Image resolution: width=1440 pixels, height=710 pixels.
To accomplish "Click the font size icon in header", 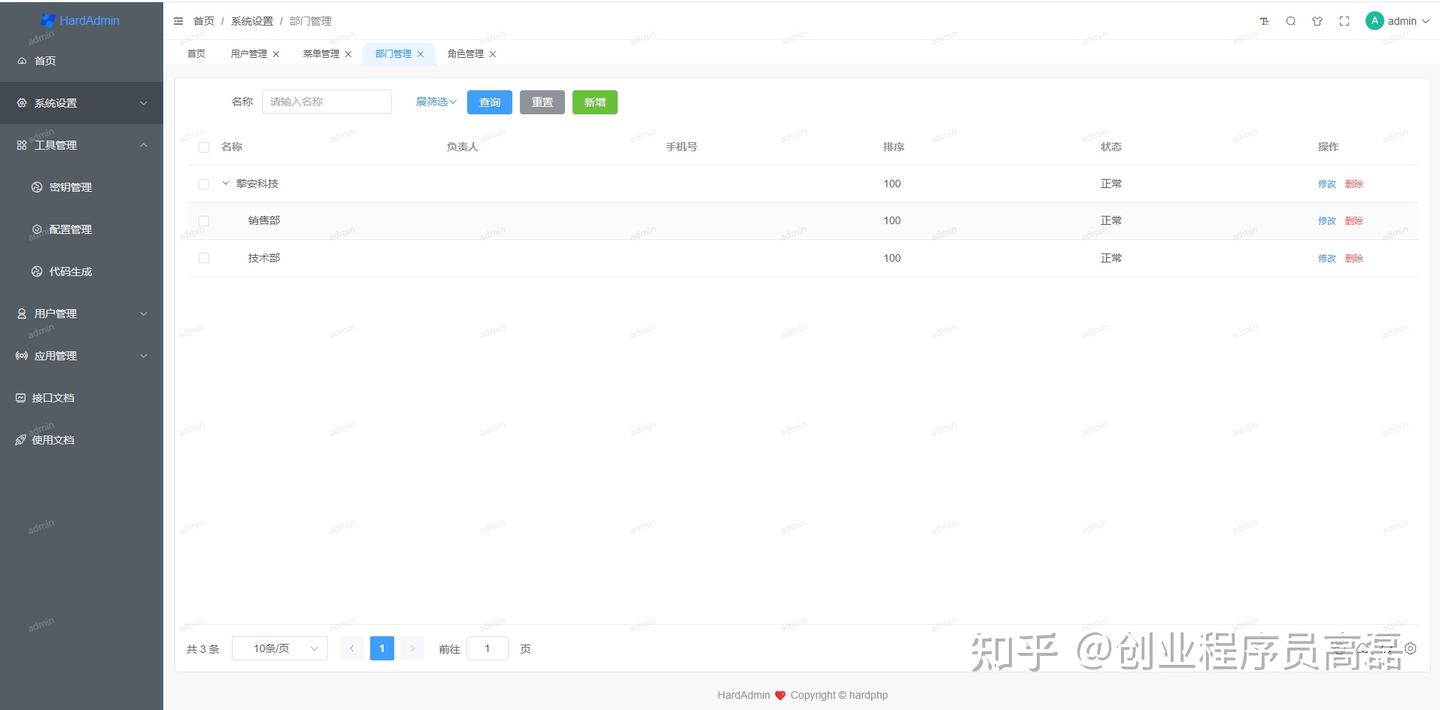I will pyautogui.click(x=1263, y=20).
